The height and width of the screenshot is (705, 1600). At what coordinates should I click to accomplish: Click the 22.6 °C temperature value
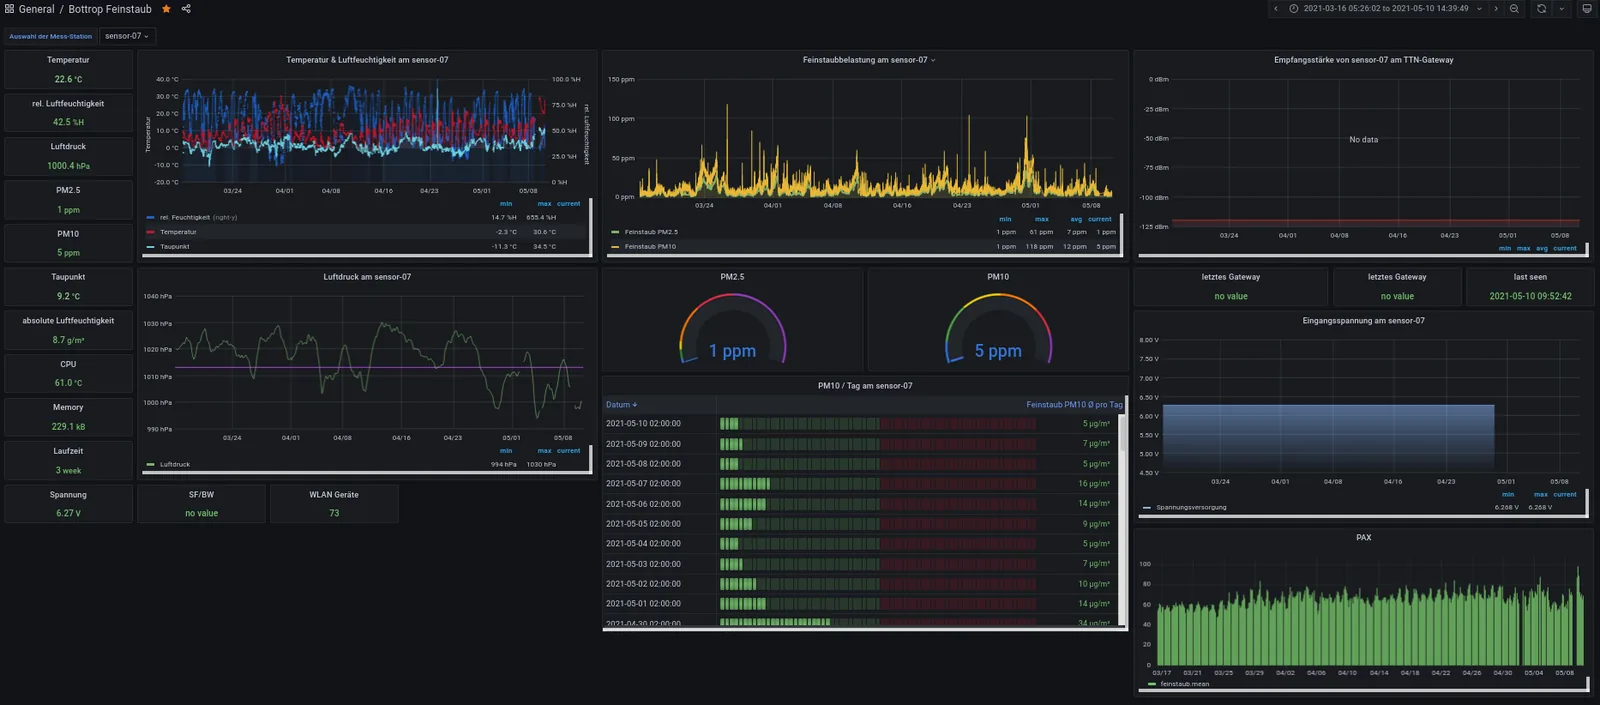click(x=68, y=79)
